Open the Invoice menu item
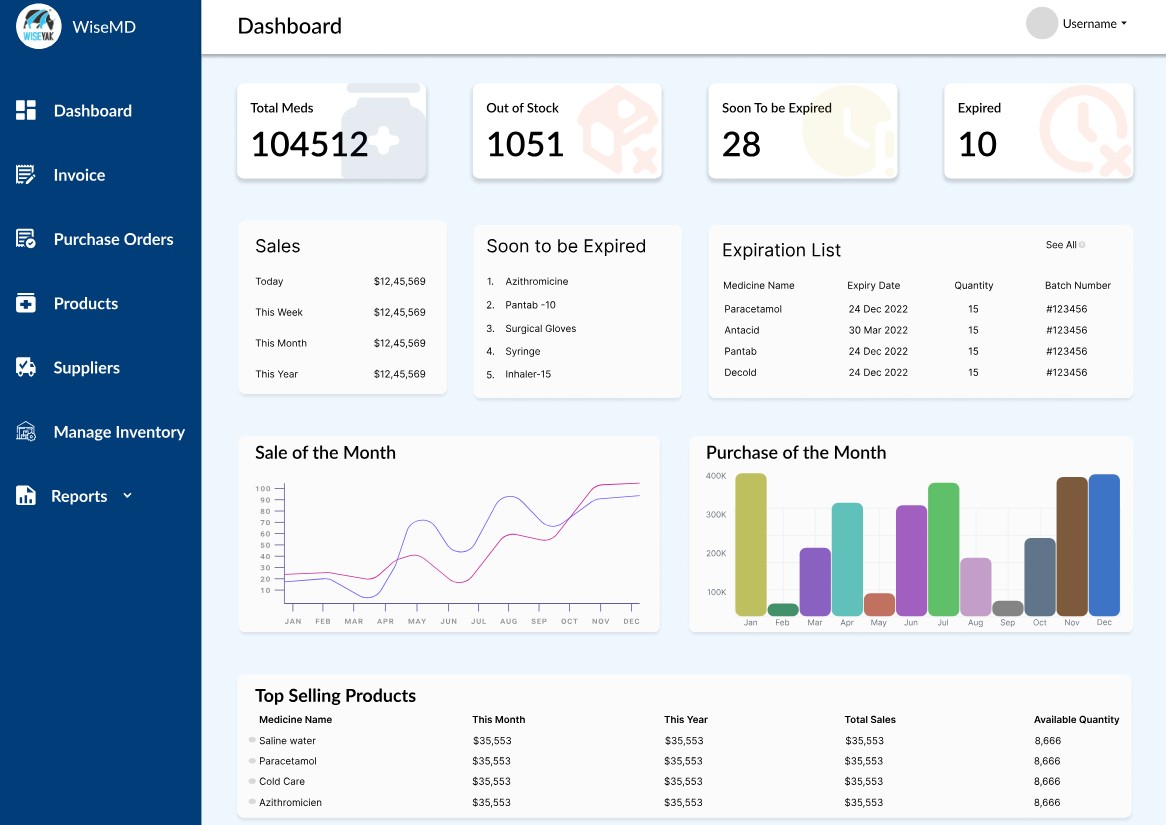 point(79,175)
